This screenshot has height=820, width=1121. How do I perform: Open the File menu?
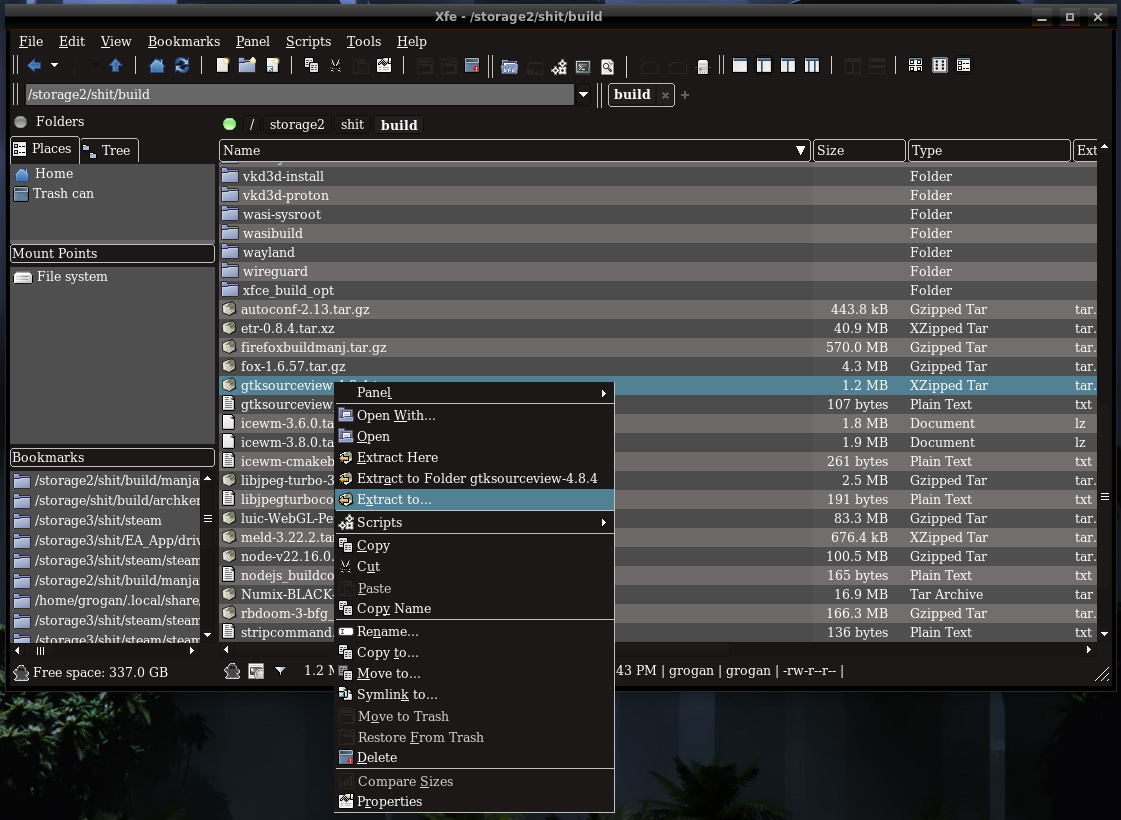coord(31,41)
